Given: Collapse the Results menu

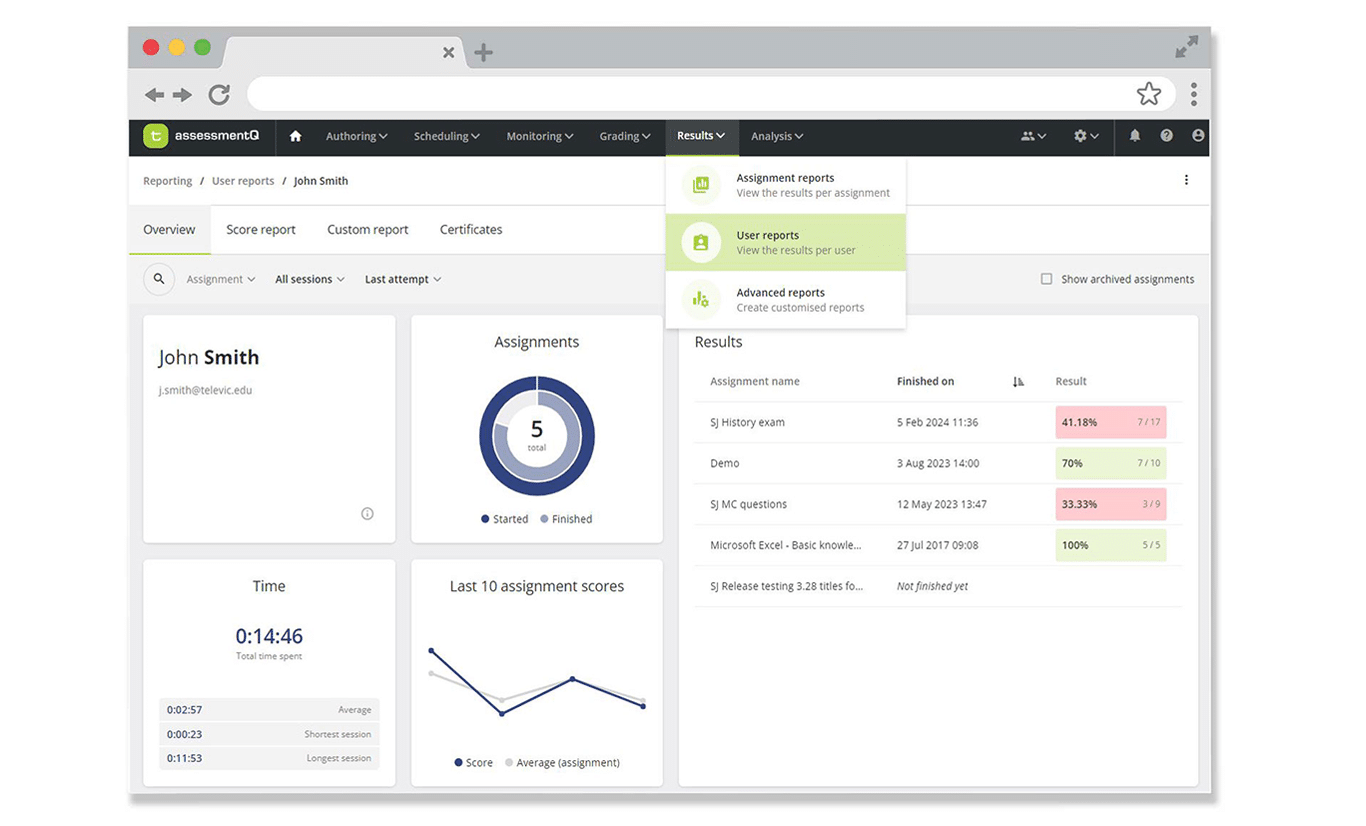Looking at the screenshot, I should [701, 136].
